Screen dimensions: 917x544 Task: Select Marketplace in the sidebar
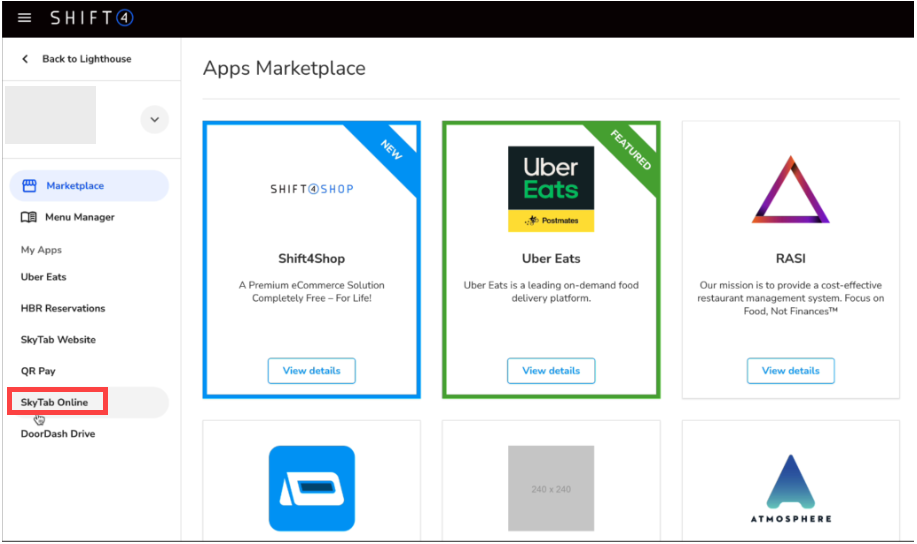click(89, 186)
